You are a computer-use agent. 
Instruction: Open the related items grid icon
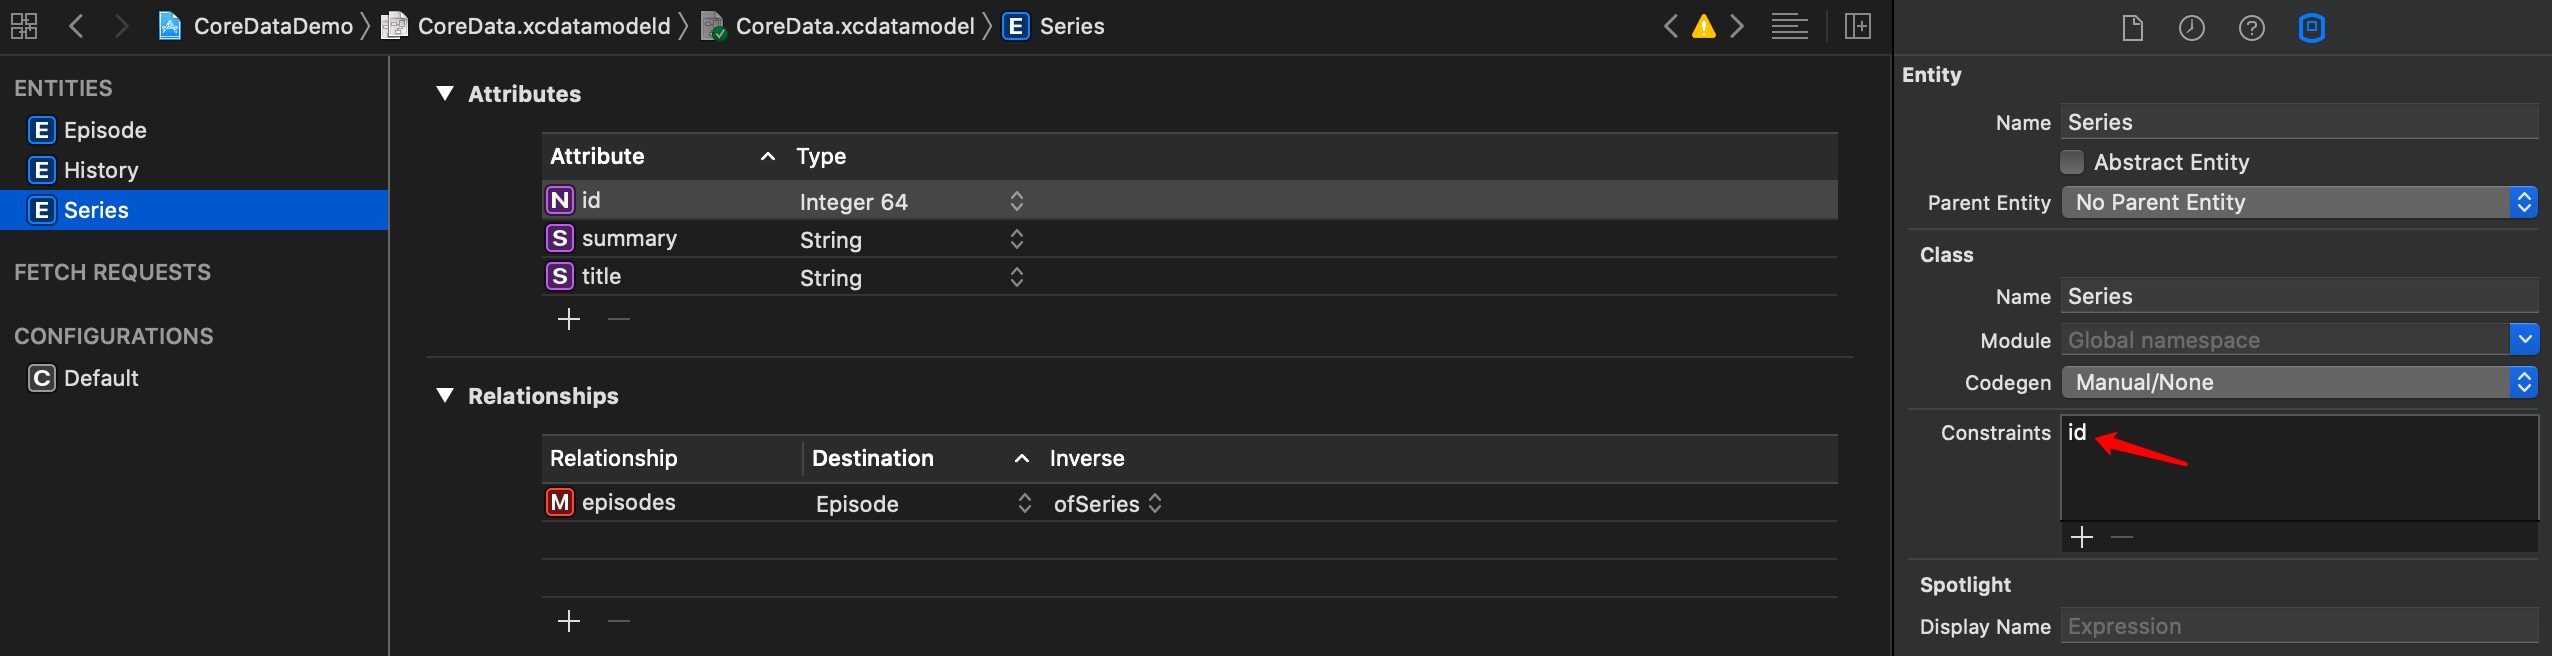point(24,26)
